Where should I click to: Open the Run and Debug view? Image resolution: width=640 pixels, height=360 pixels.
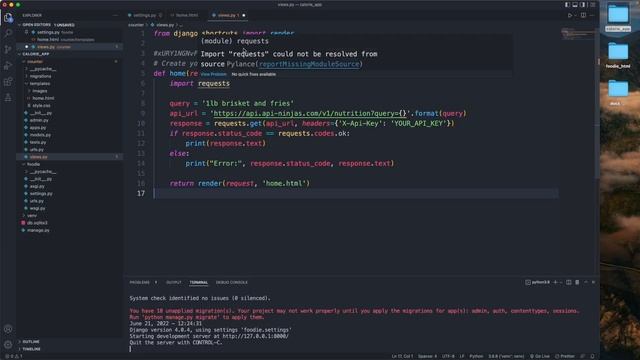(8, 65)
